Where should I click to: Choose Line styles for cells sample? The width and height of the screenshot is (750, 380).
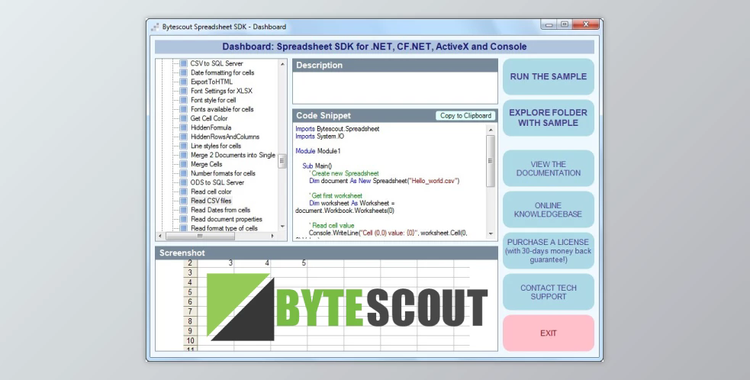tap(216, 145)
